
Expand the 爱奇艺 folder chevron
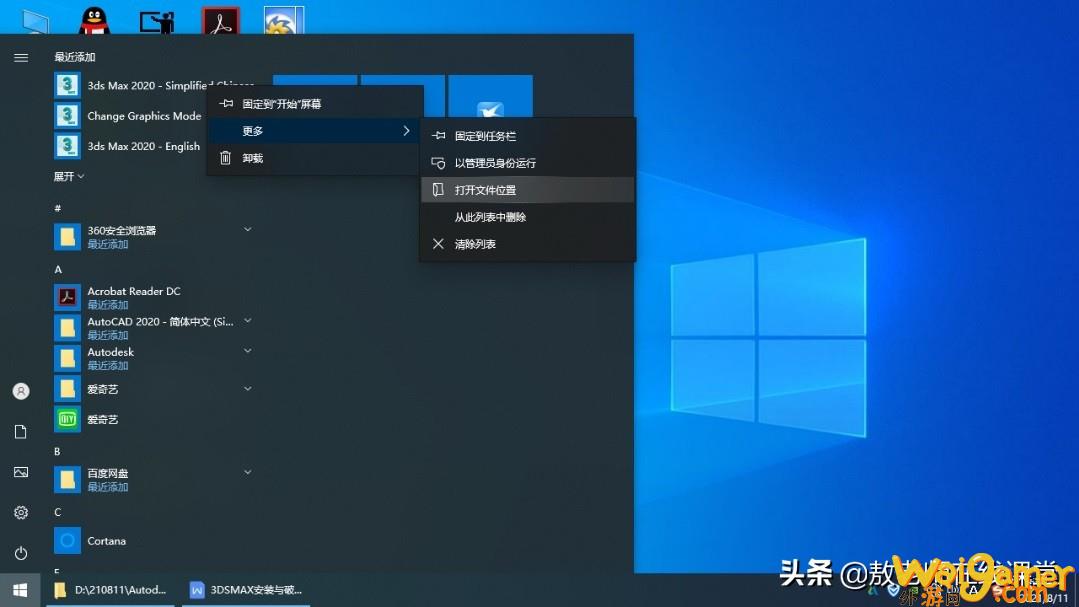[x=248, y=389]
